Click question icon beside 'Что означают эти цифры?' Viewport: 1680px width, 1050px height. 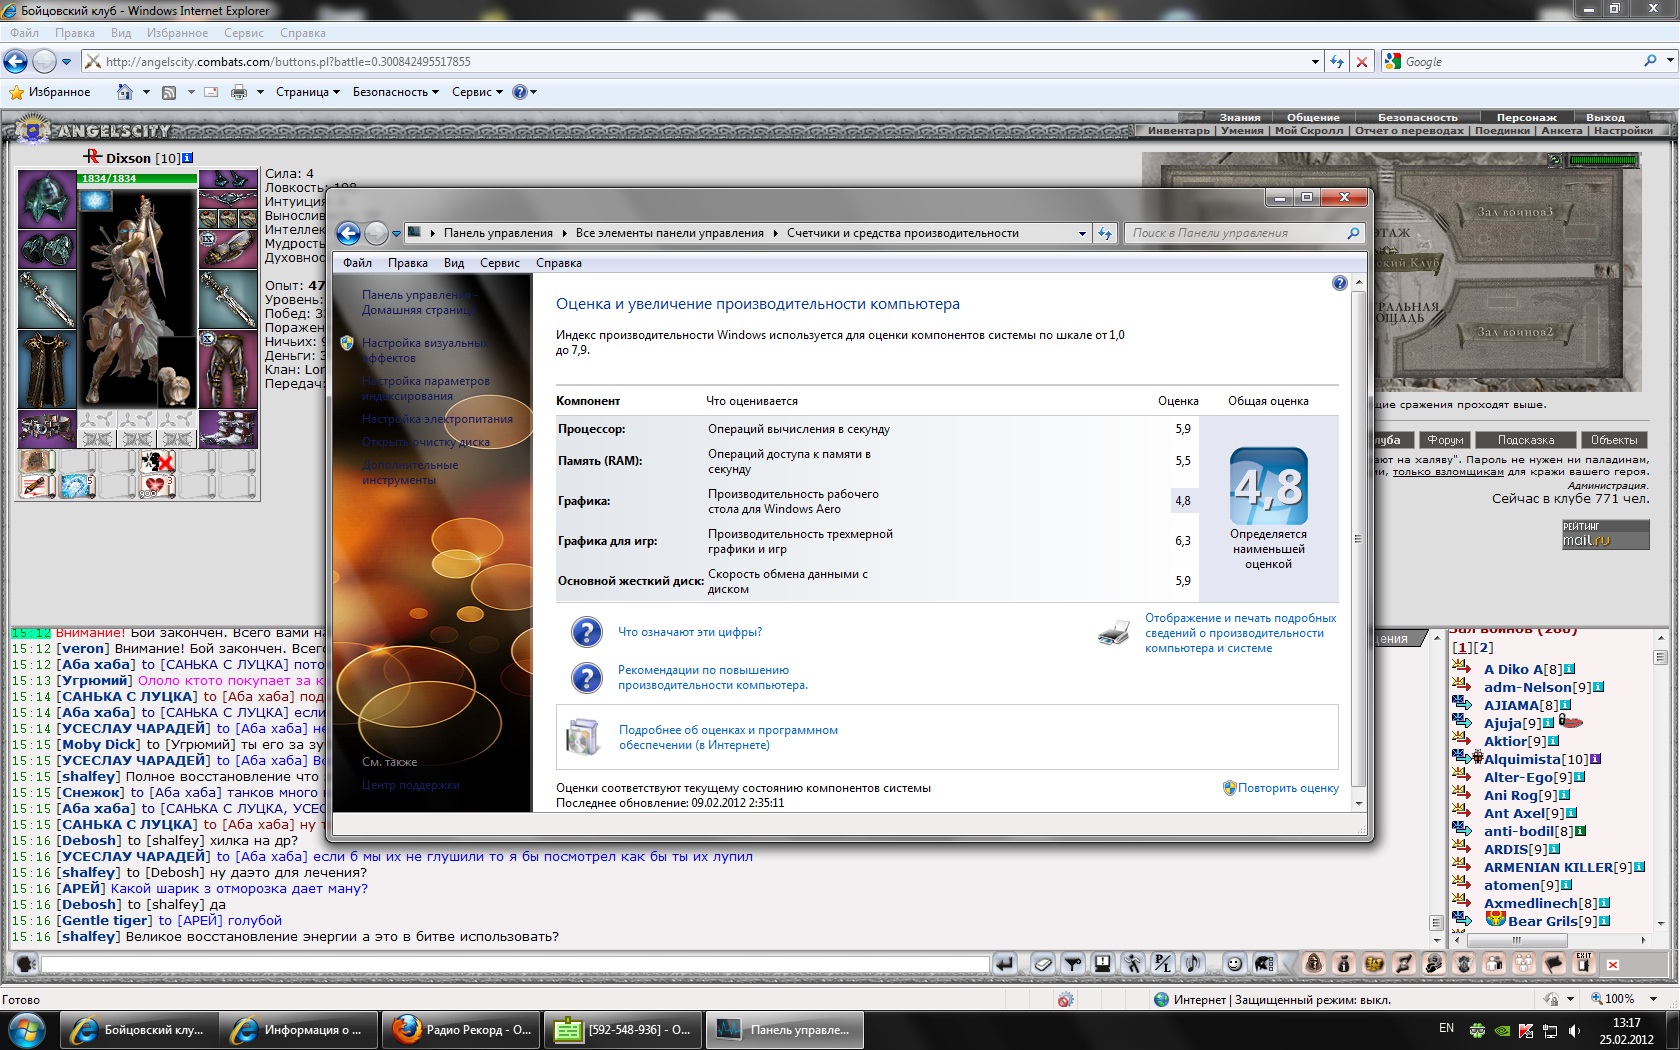click(x=586, y=632)
